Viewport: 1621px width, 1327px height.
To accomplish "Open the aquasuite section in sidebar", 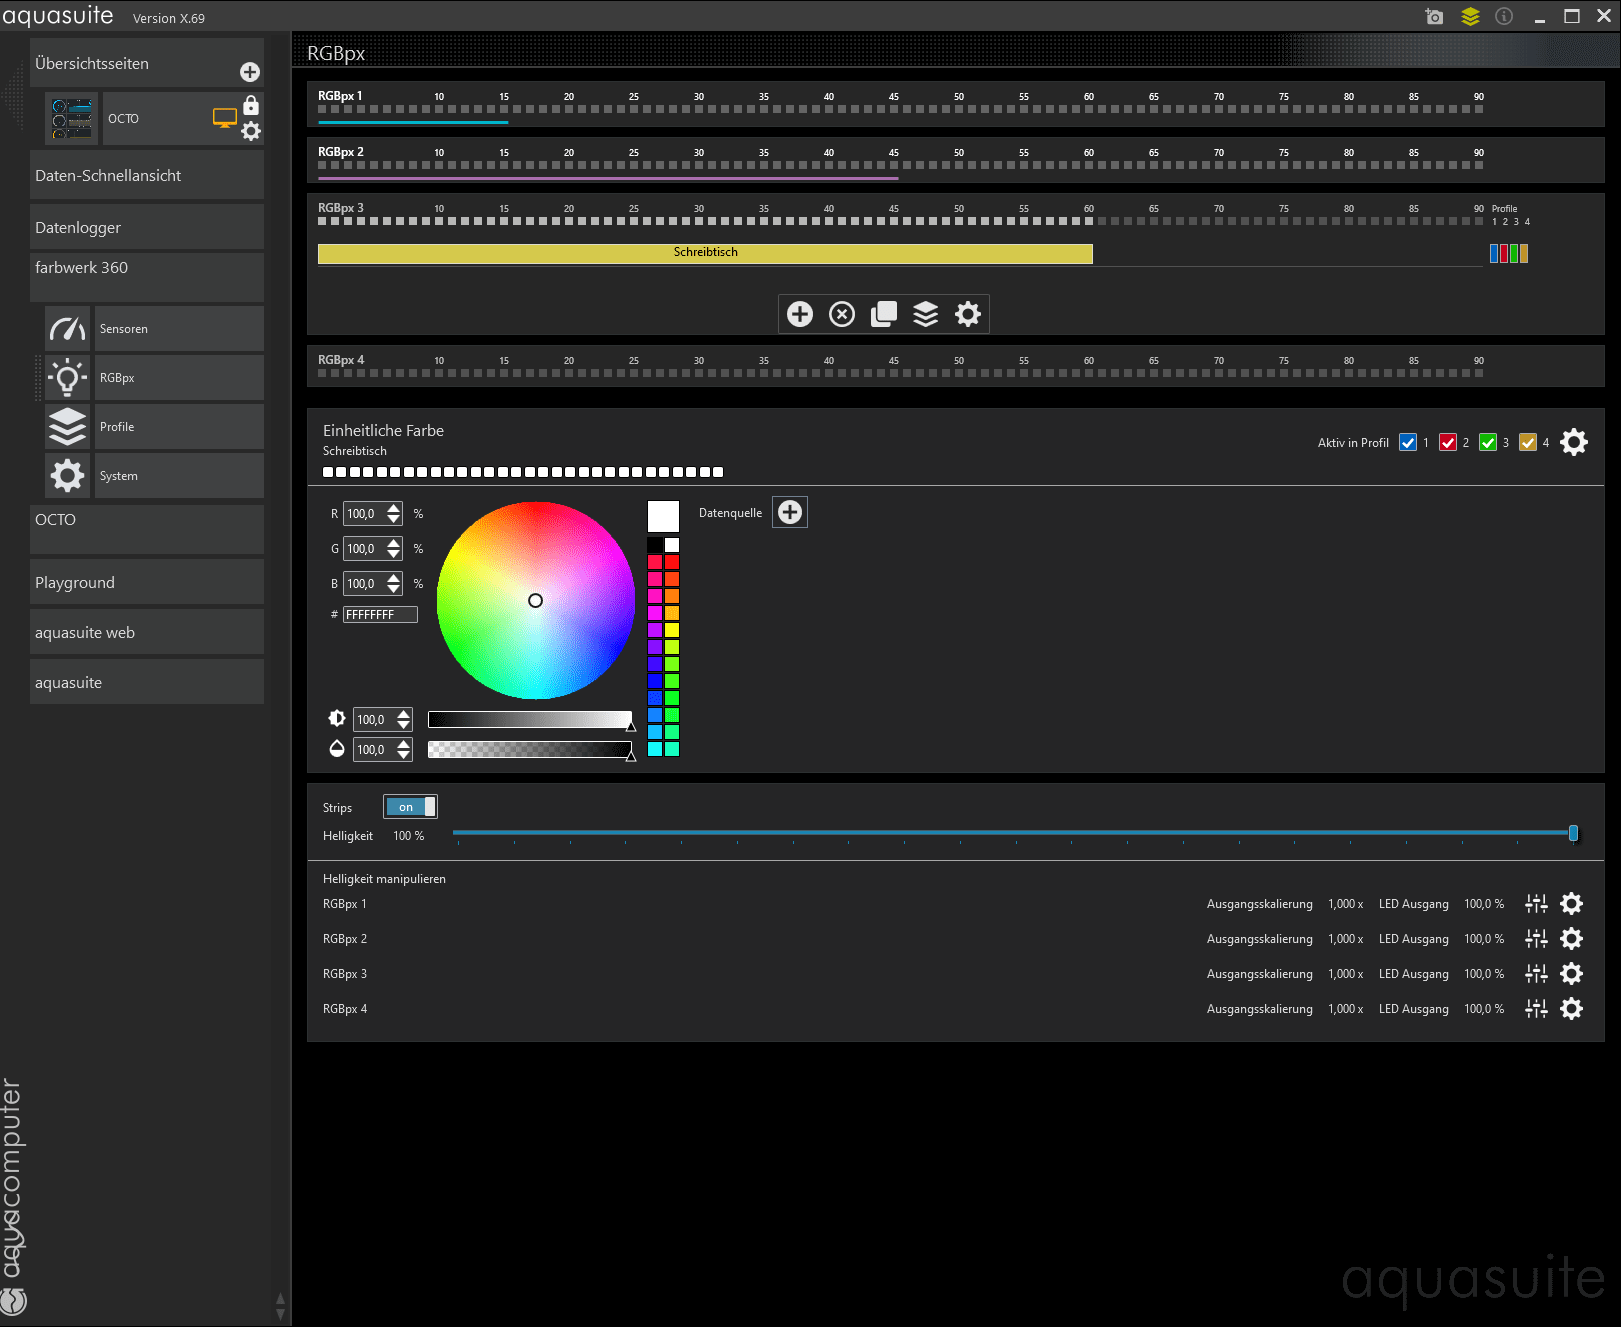I will coord(147,682).
